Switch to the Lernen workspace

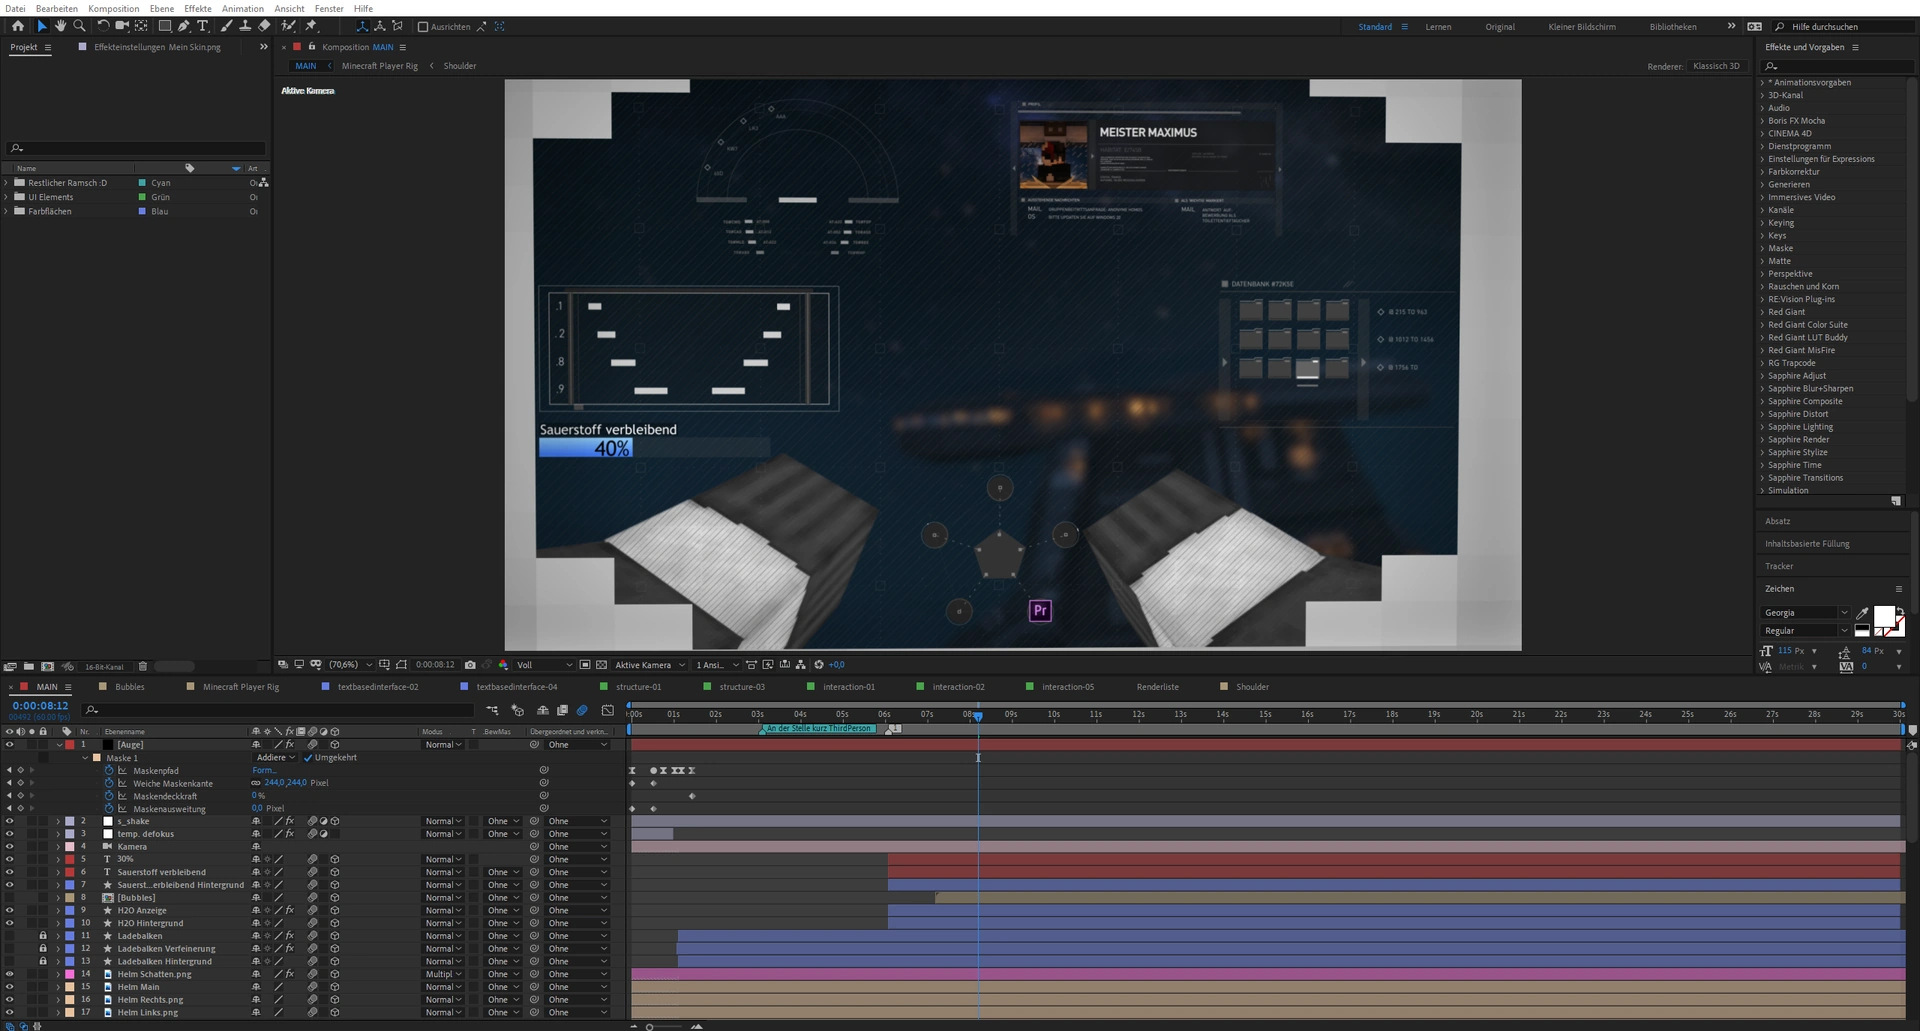pos(1438,27)
